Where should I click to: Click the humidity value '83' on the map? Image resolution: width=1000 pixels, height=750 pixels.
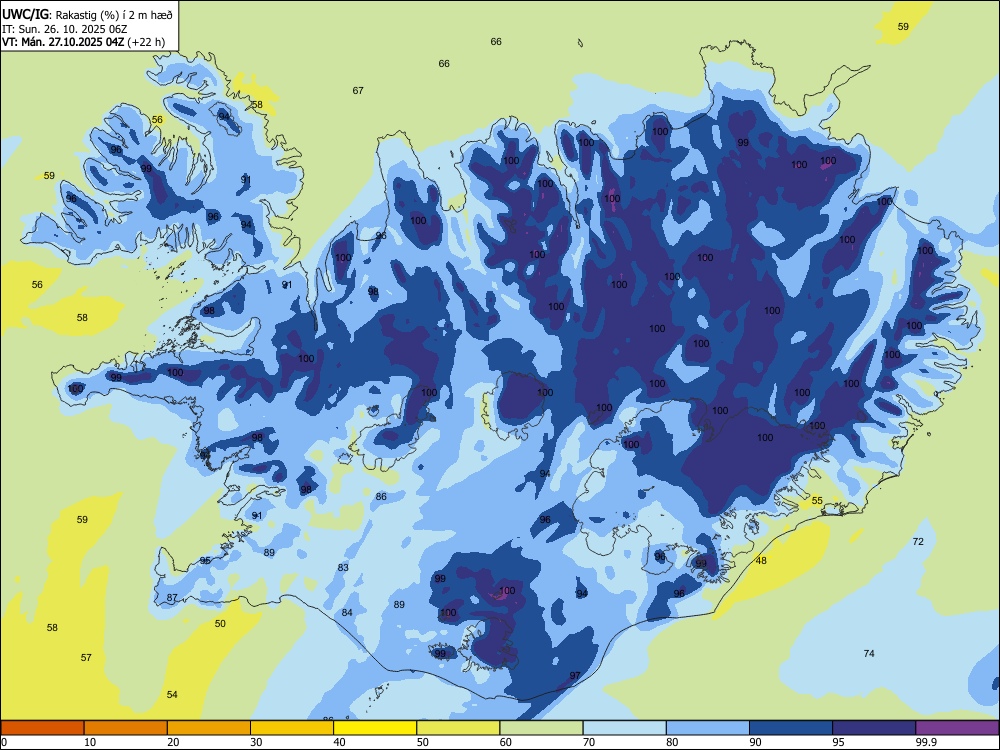343,567
